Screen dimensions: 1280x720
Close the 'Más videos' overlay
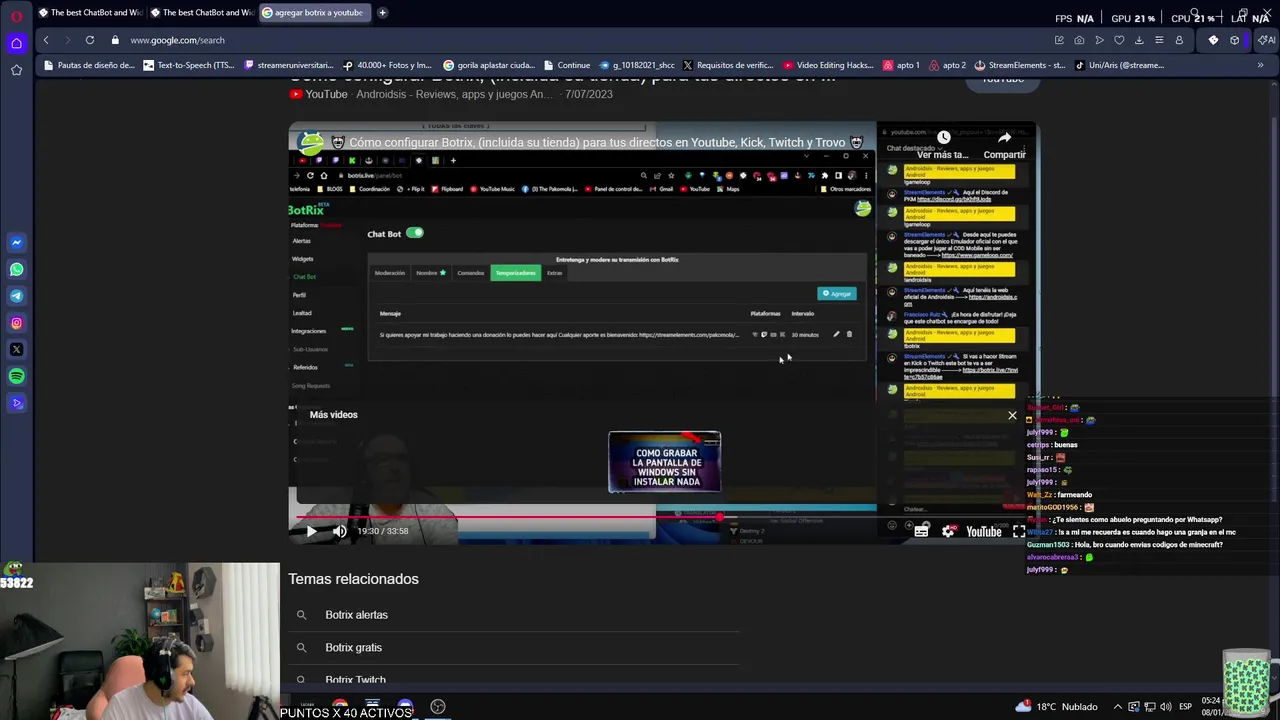[1012, 415]
